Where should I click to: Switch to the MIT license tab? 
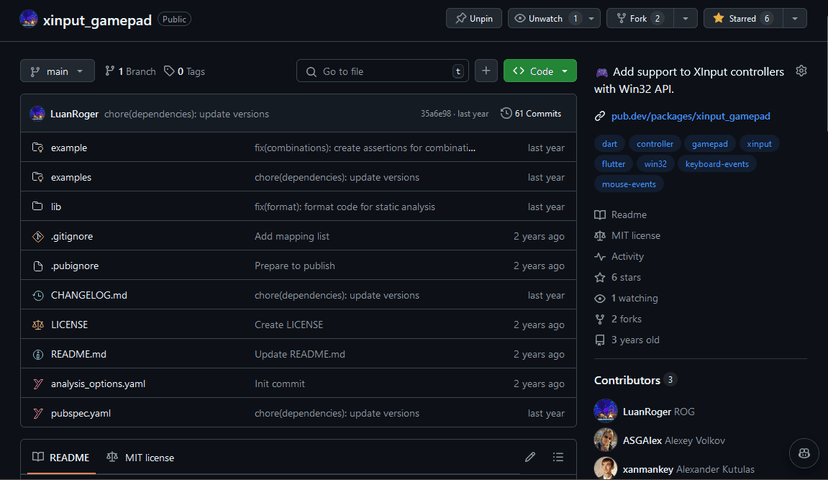click(x=140, y=457)
